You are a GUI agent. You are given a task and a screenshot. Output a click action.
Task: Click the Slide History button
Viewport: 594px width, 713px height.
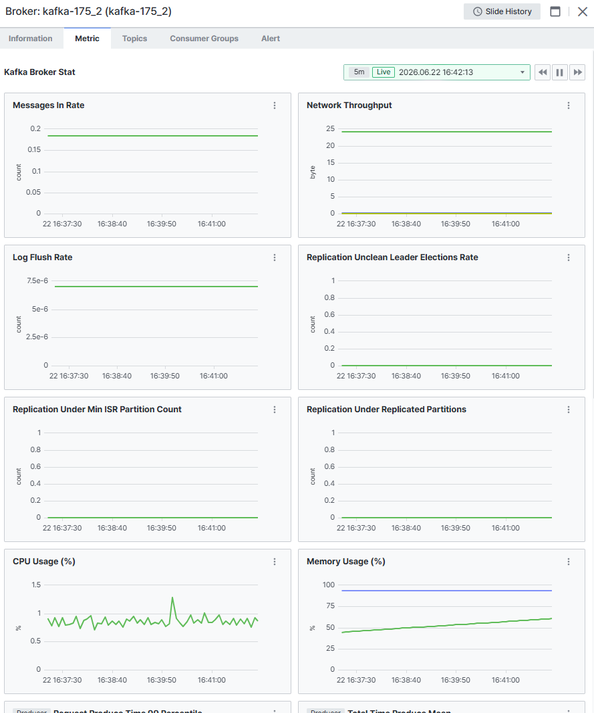pos(502,11)
